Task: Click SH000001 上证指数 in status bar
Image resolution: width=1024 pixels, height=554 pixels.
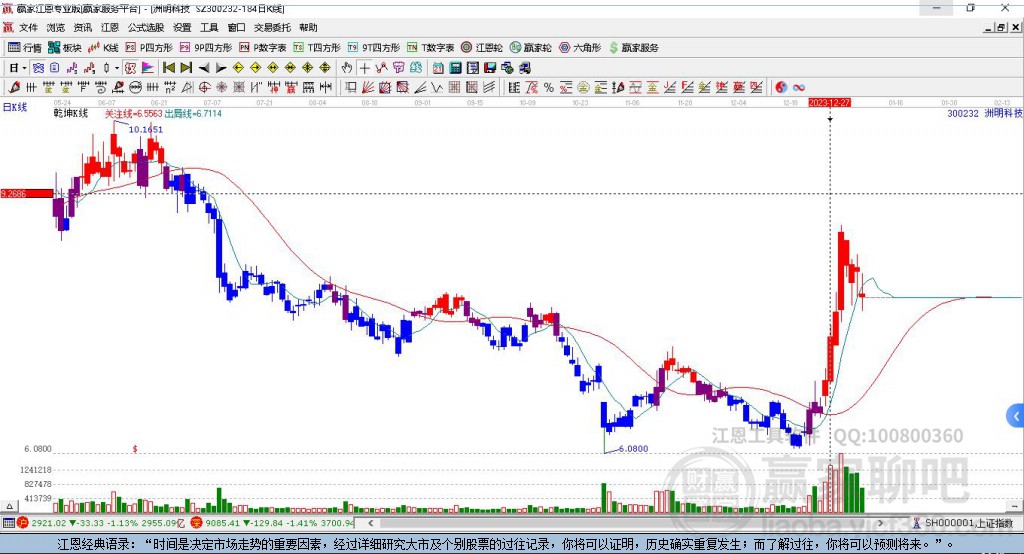Action: coord(968,523)
